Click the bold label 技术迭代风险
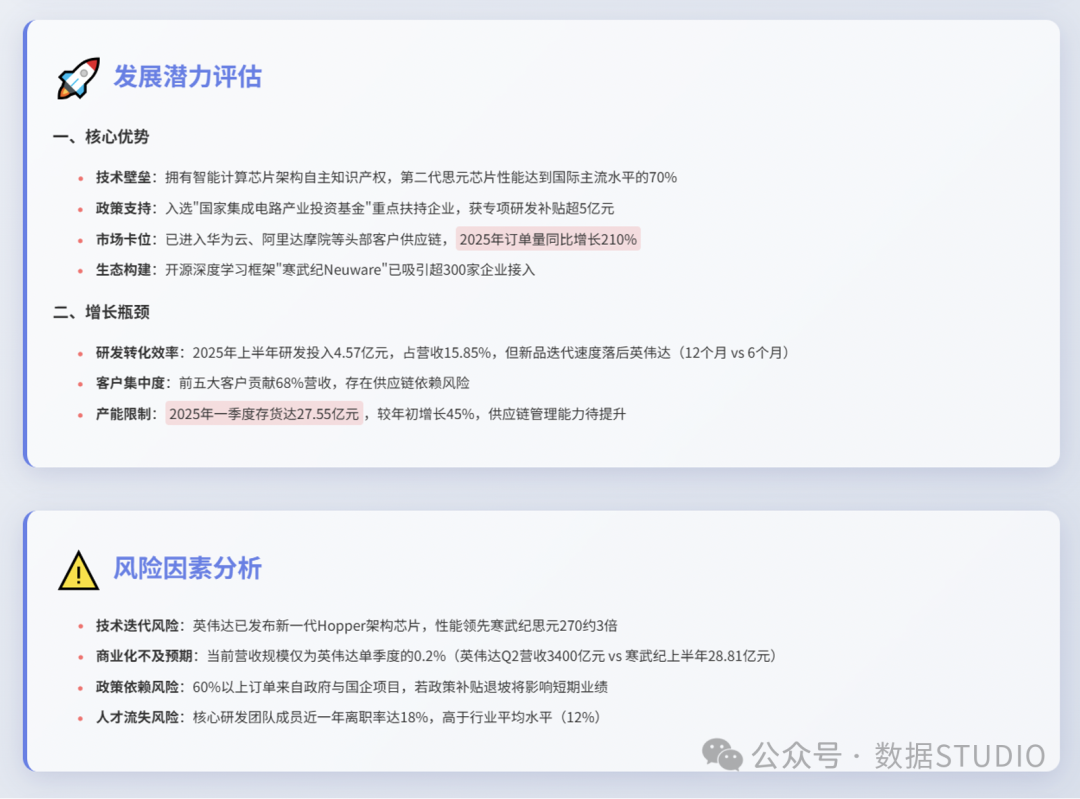This screenshot has width=1080, height=799. click(137, 625)
